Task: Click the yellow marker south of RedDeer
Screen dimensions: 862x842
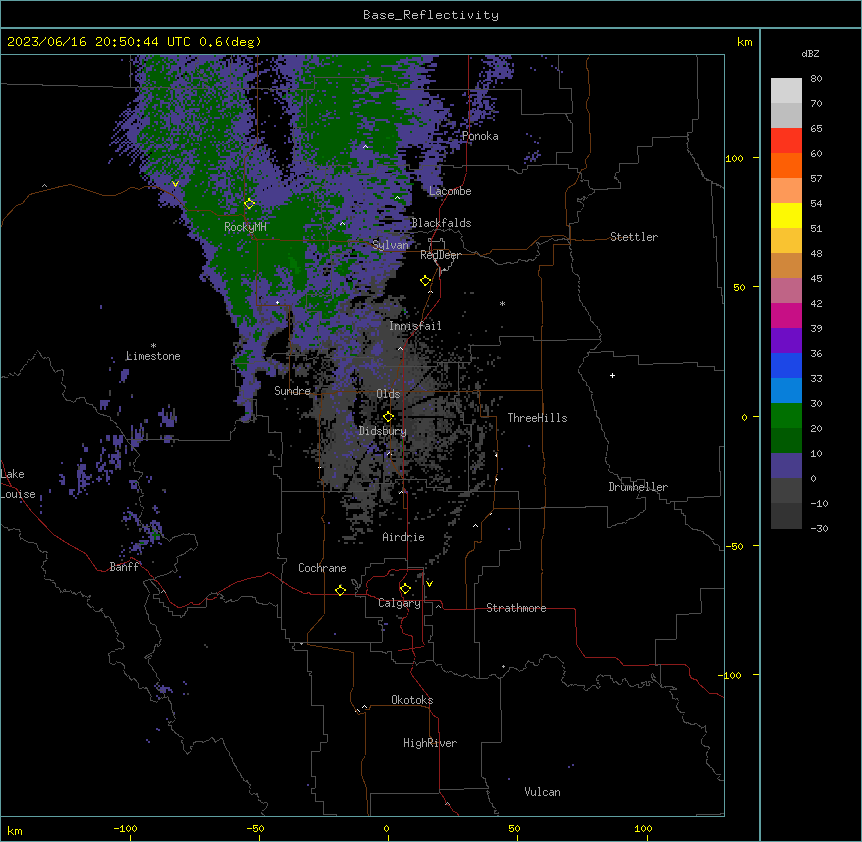Action: (426, 281)
